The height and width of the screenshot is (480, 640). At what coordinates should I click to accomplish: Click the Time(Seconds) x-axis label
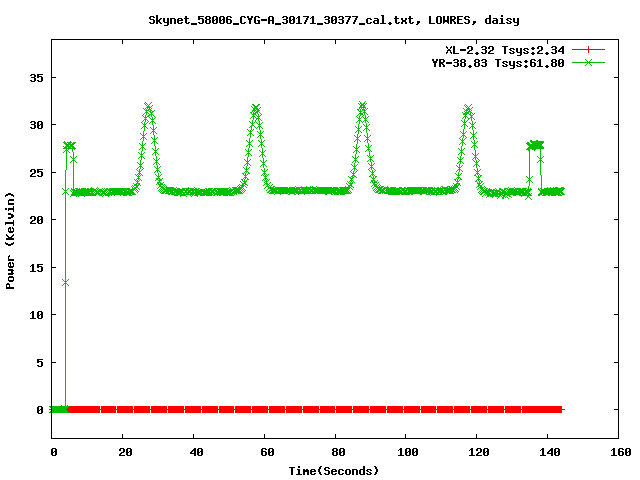coord(334,471)
